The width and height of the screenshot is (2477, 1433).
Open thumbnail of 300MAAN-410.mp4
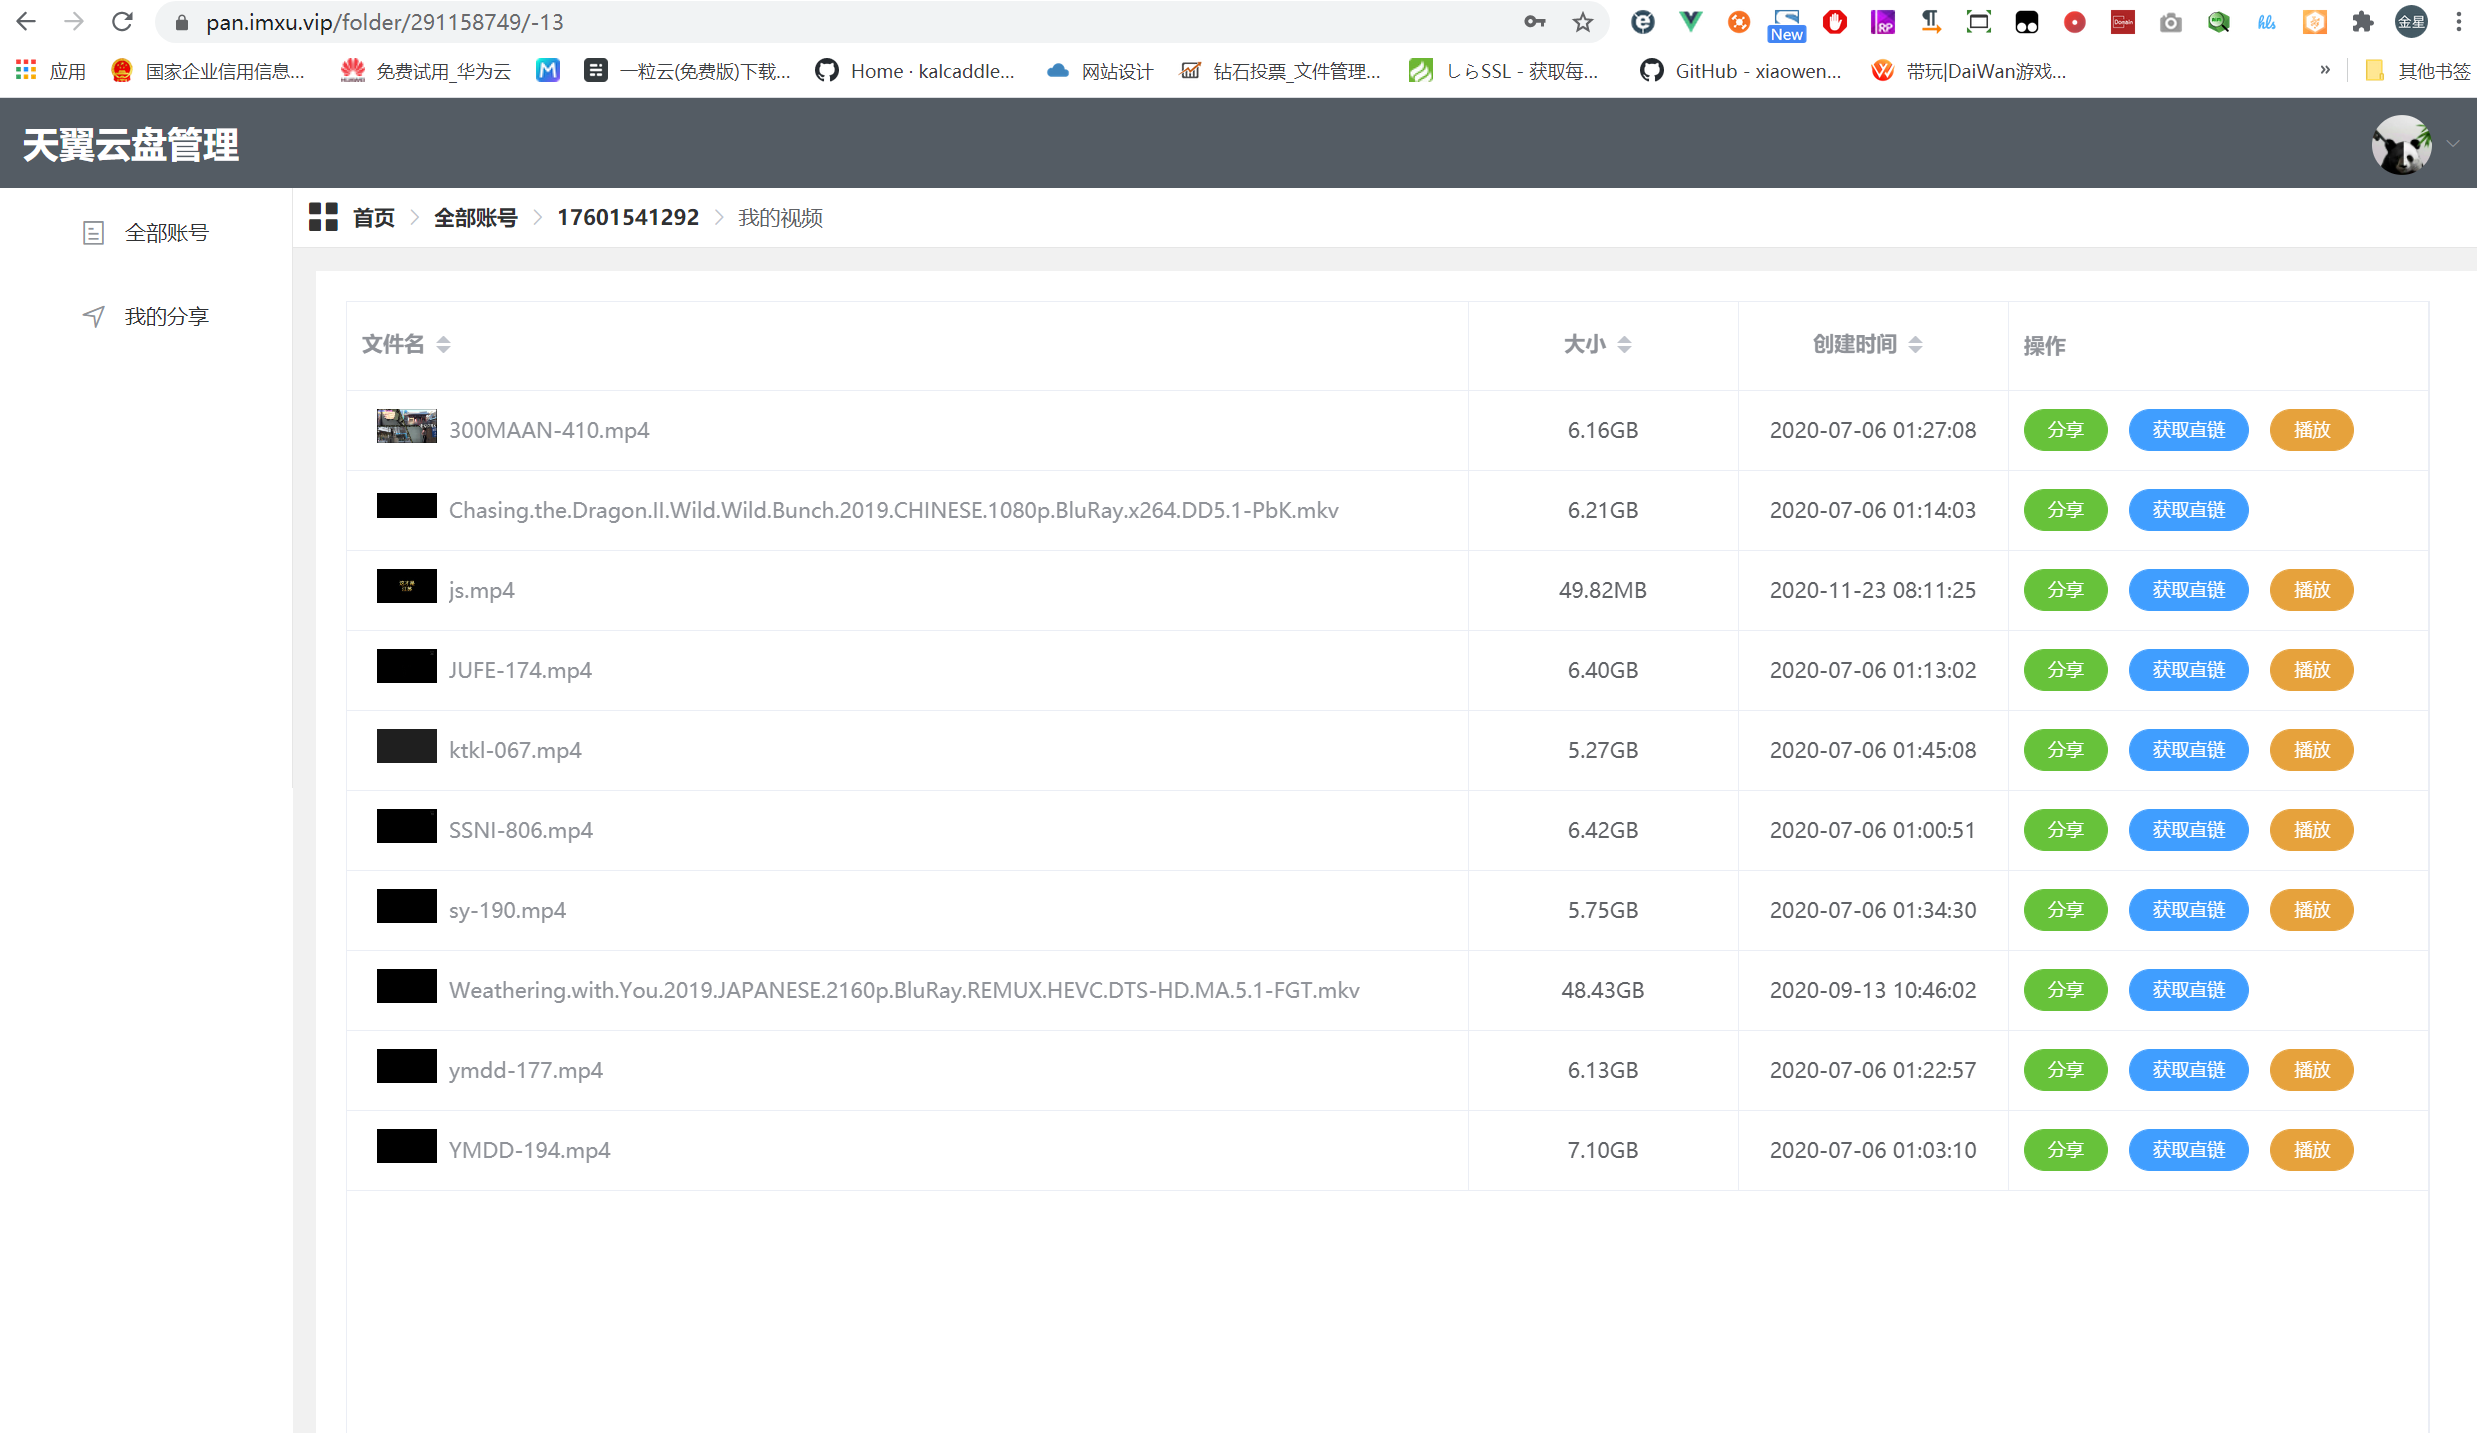(x=407, y=426)
